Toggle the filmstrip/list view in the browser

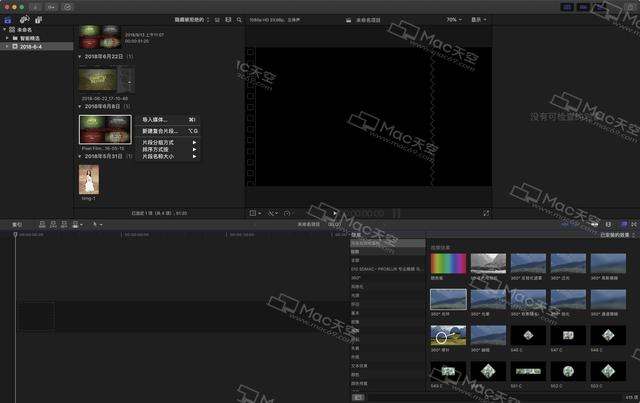(217, 20)
